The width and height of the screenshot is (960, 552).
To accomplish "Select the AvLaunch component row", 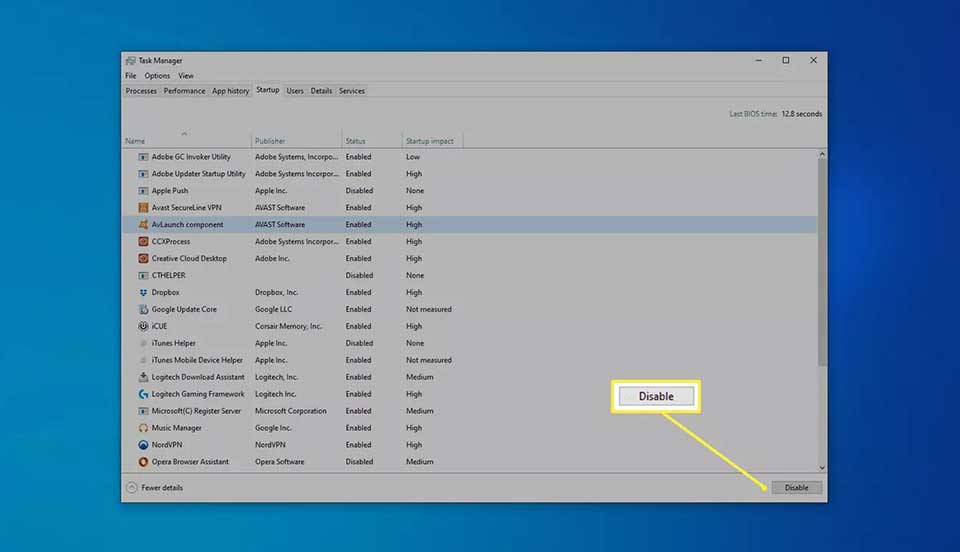I will [470, 225].
